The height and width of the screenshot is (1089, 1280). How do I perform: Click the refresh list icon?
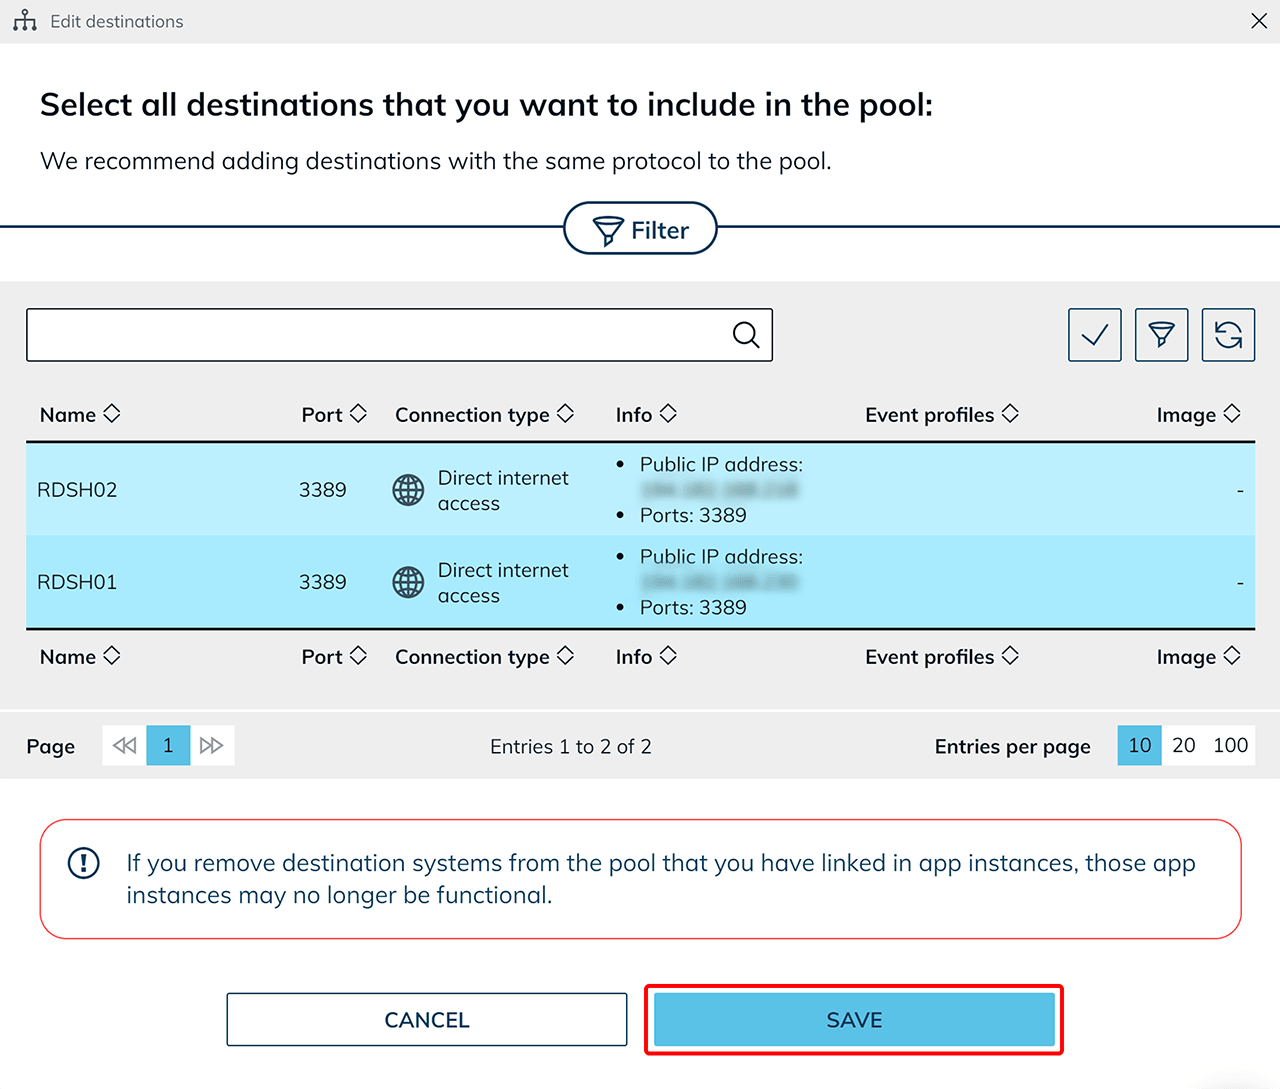pos(1228,335)
